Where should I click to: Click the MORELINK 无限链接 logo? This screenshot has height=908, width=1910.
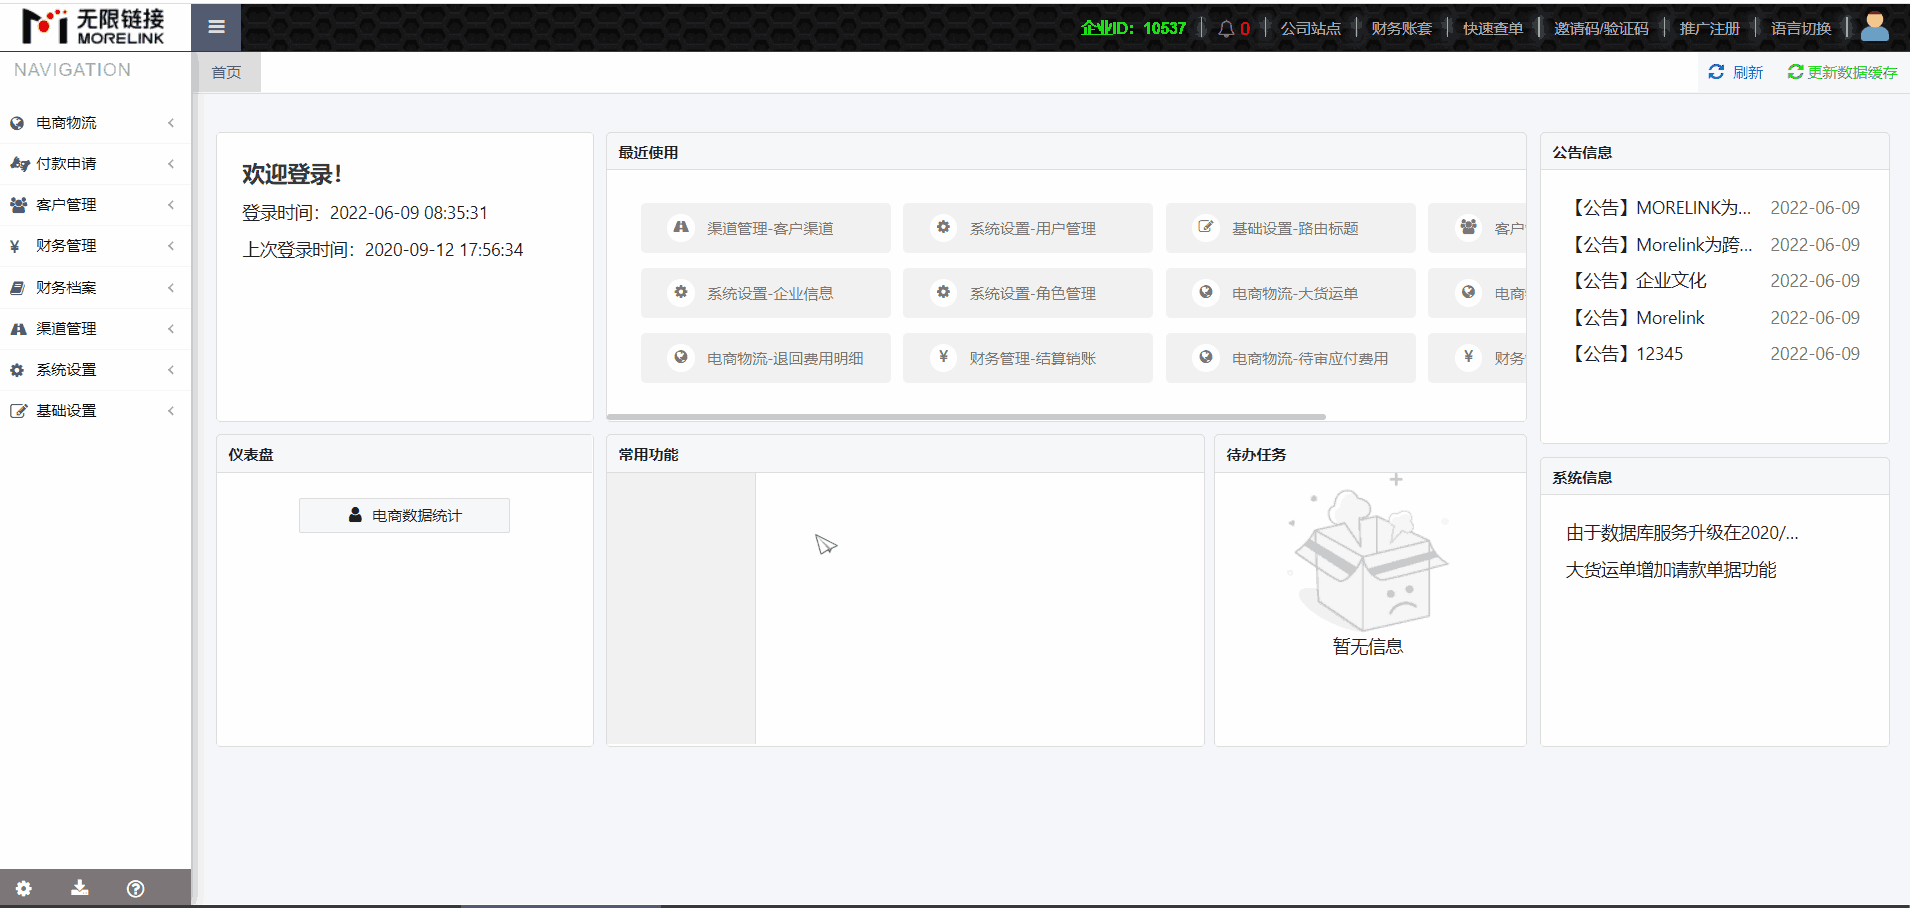pyautogui.click(x=94, y=27)
